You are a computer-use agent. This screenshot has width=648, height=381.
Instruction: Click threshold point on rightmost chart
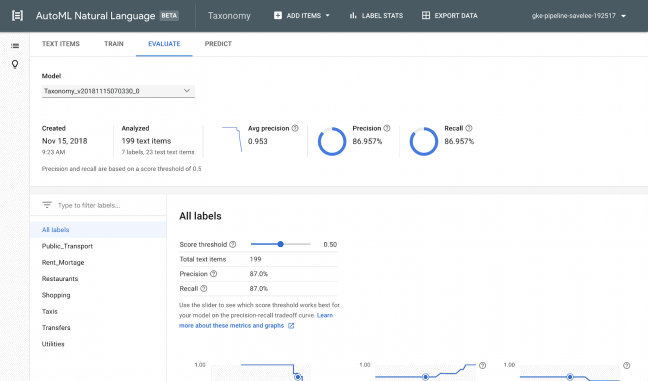coord(570,377)
